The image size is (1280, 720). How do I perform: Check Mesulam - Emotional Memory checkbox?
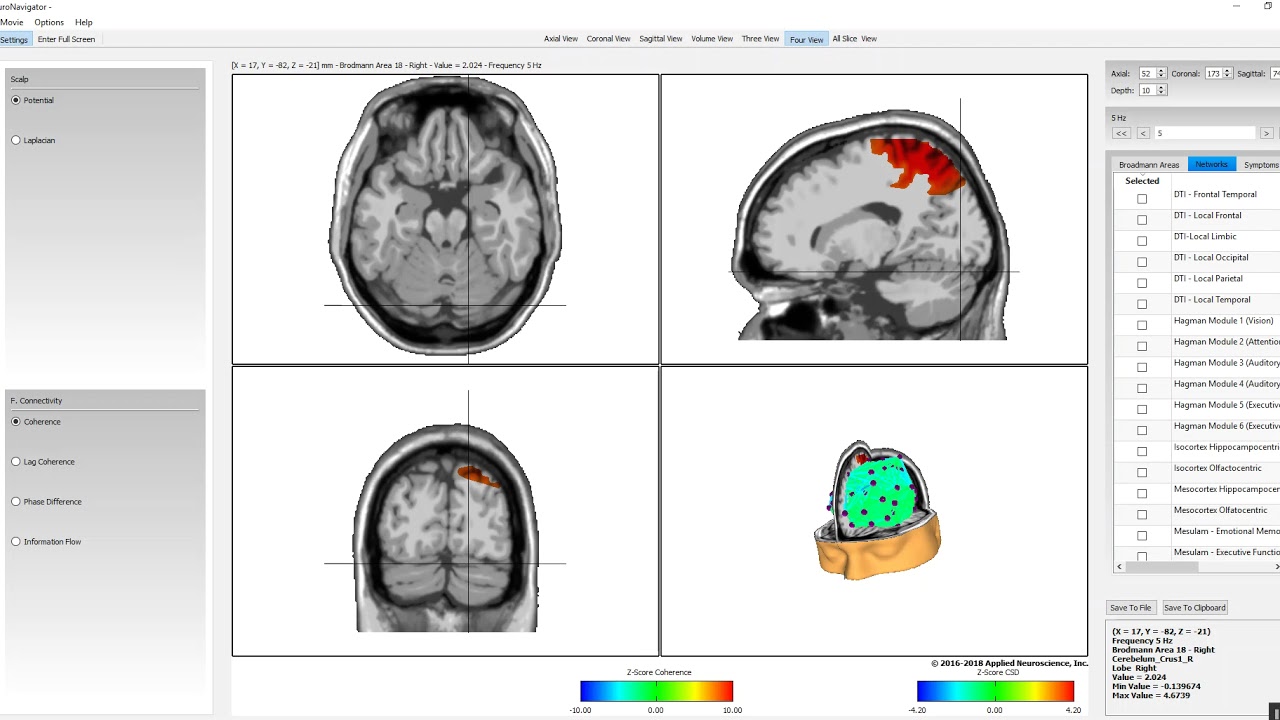pos(1142,535)
